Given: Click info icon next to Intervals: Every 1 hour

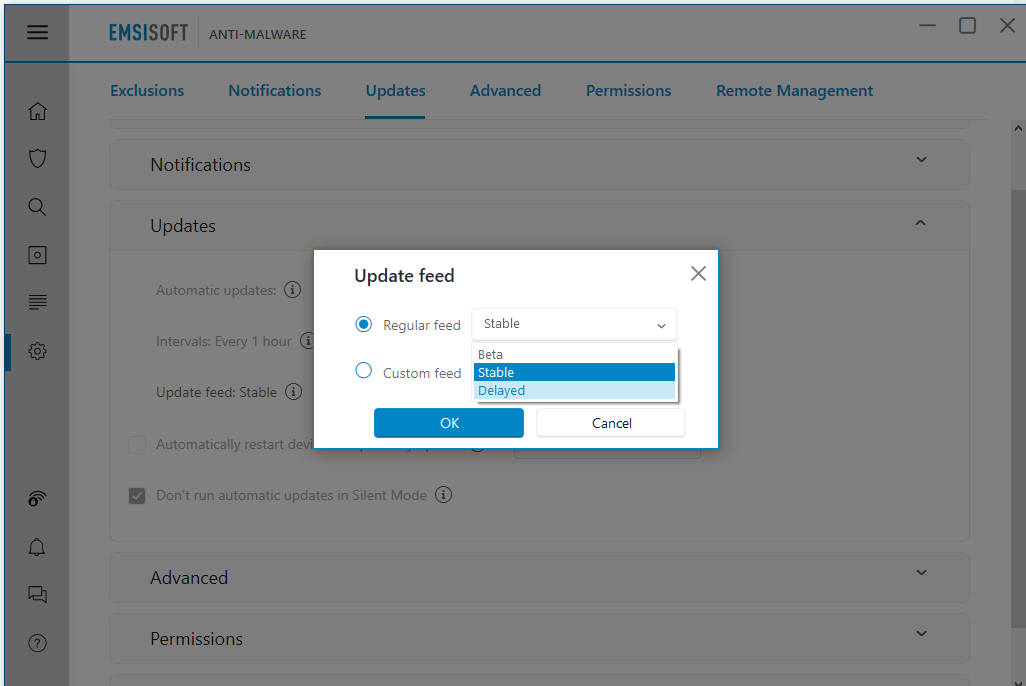Looking at the screenshot, I should point(307,340).
